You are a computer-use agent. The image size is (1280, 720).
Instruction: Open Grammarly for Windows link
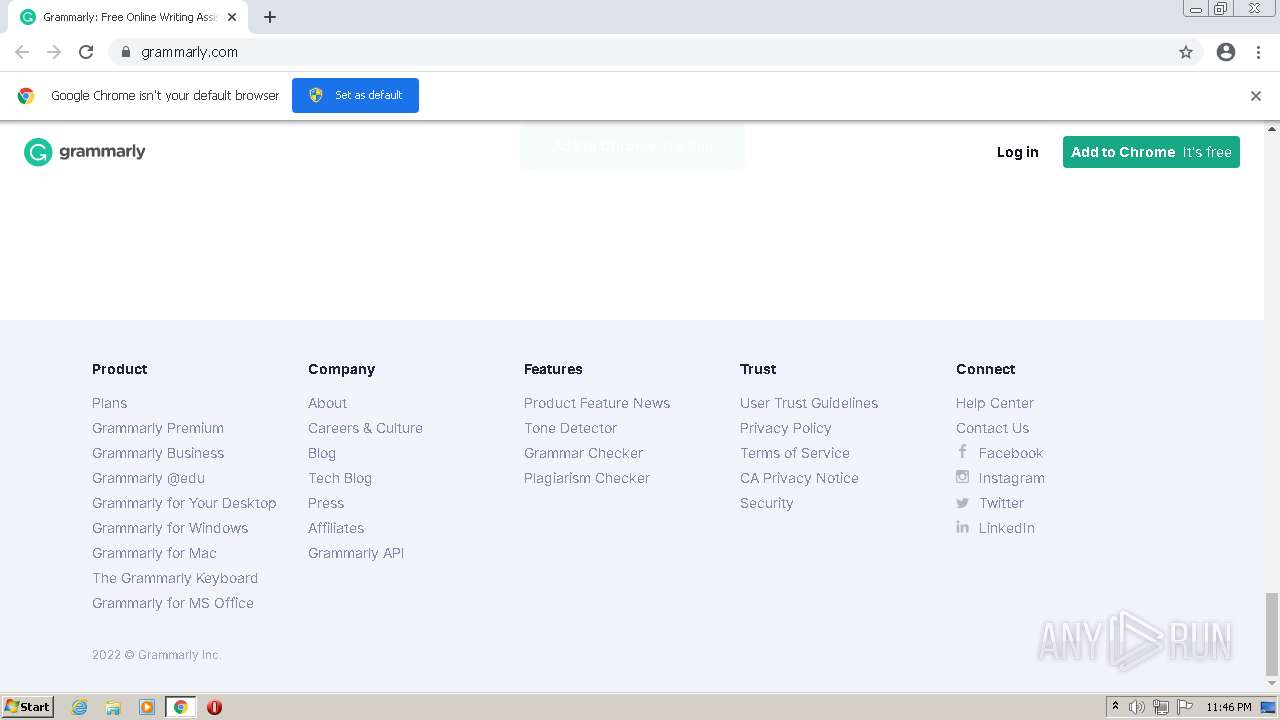point(170,528)
